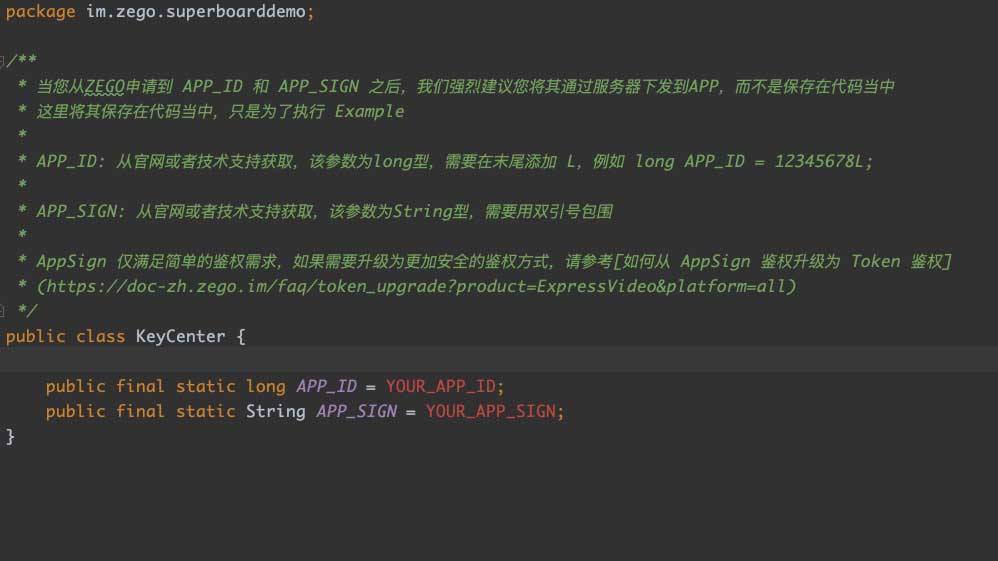Click the APP_SIGN field name in declaration

click(x=356, y=411)
